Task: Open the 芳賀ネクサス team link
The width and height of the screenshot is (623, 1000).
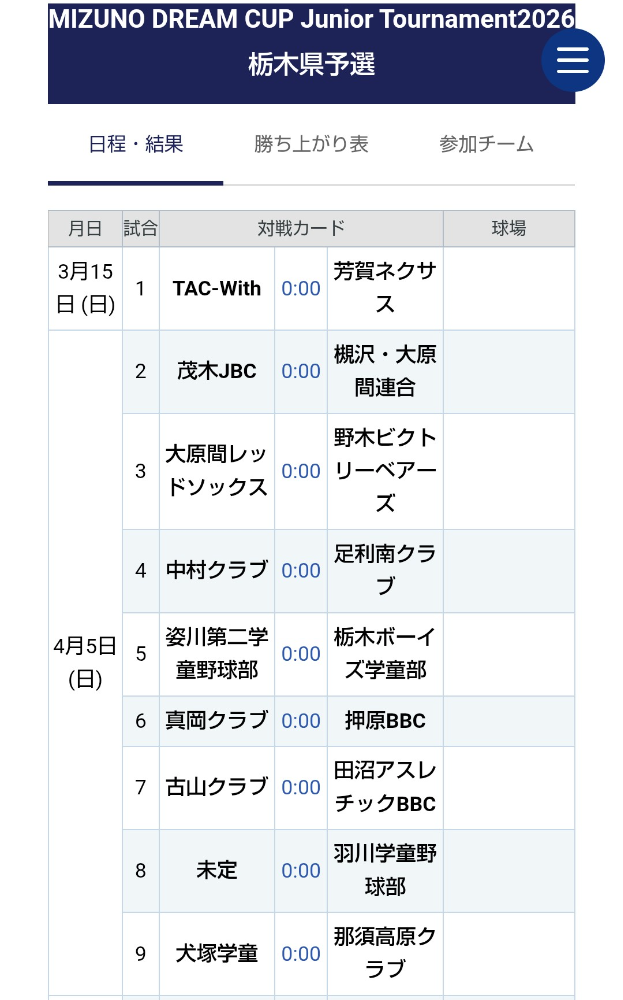Action: [x=385, y=288]
